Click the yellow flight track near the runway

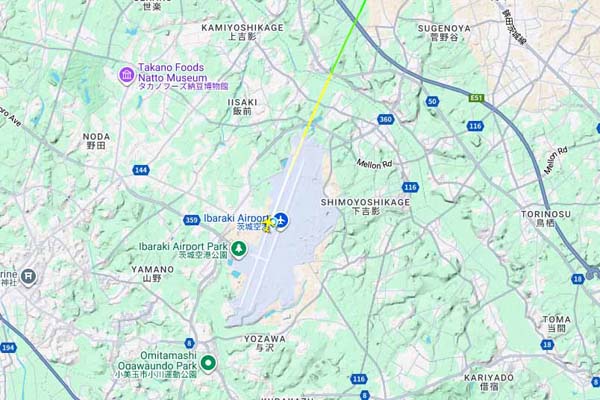click(x=309, y=122)
